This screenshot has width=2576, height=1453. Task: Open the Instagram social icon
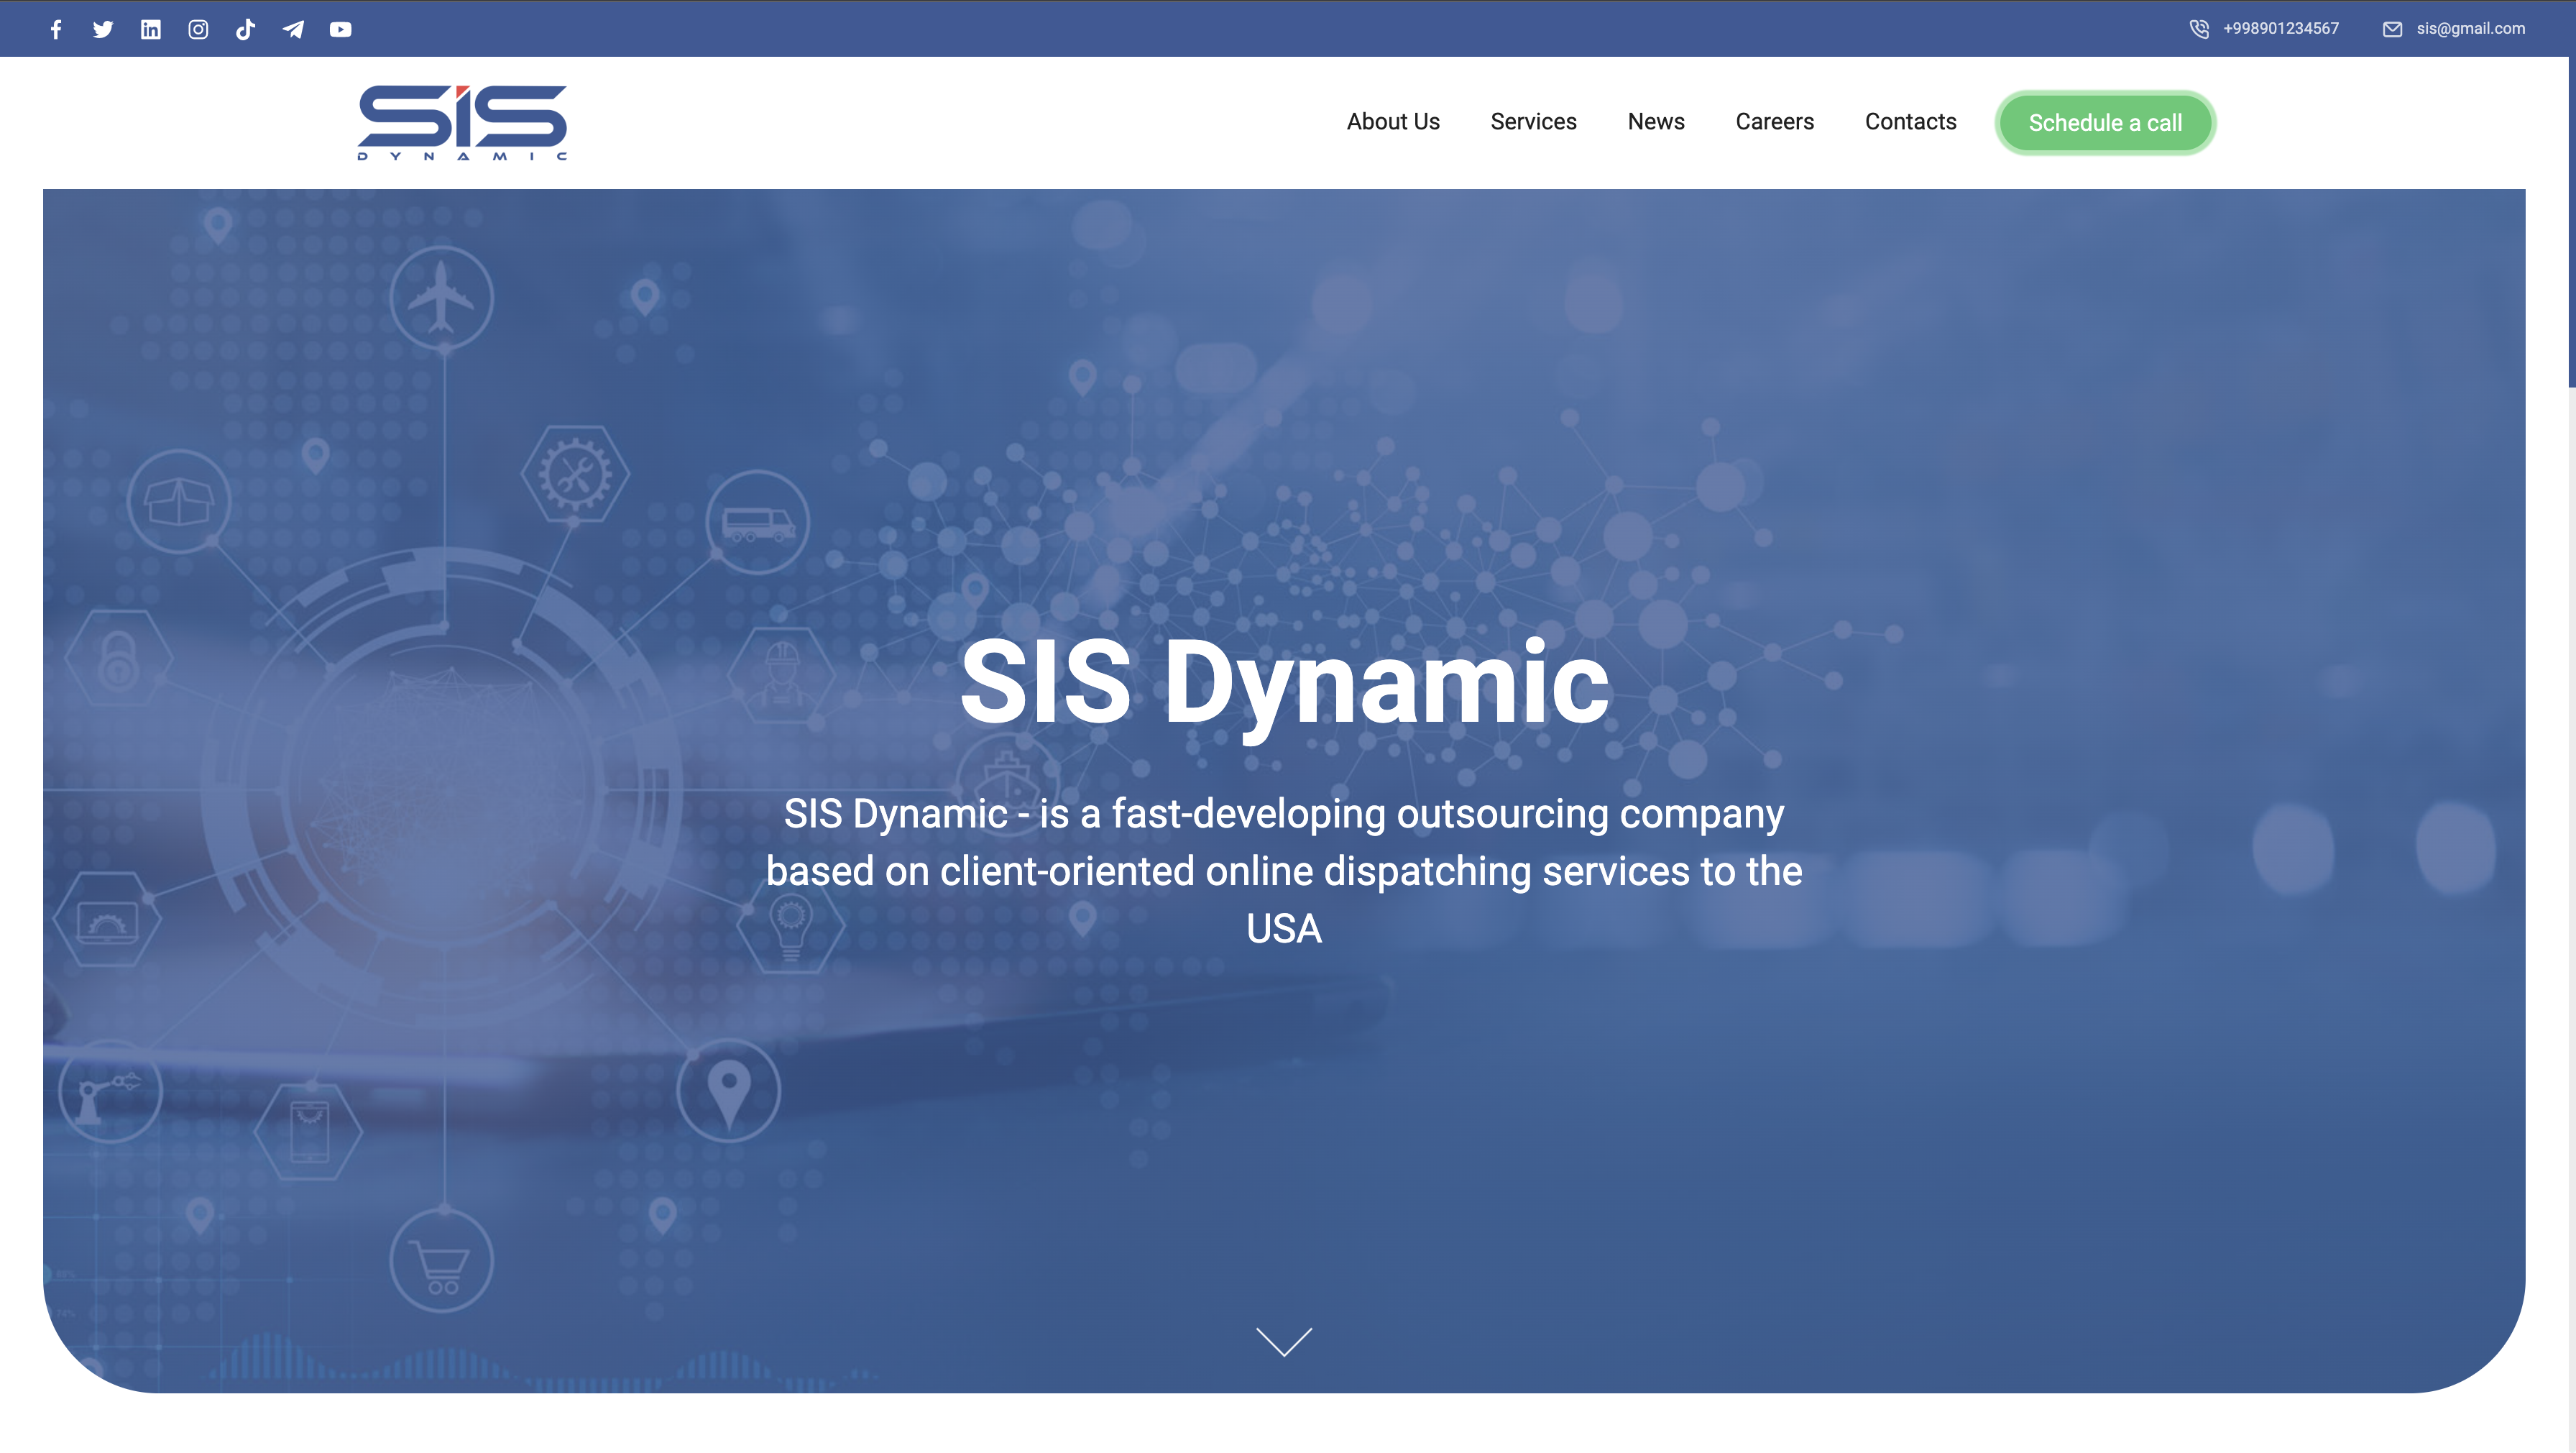pos(198,29)
